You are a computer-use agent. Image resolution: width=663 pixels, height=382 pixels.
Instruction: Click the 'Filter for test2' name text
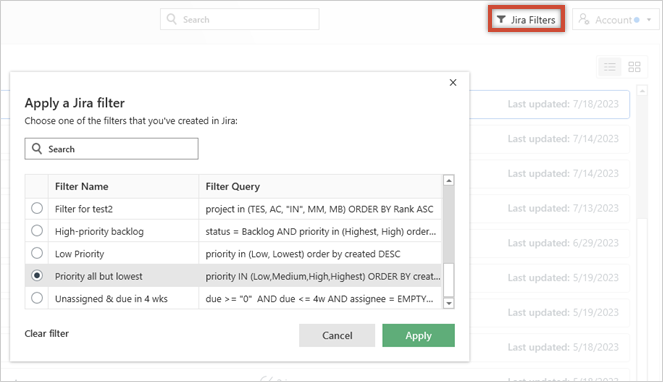pyautogui.click(x=84, y=209)
